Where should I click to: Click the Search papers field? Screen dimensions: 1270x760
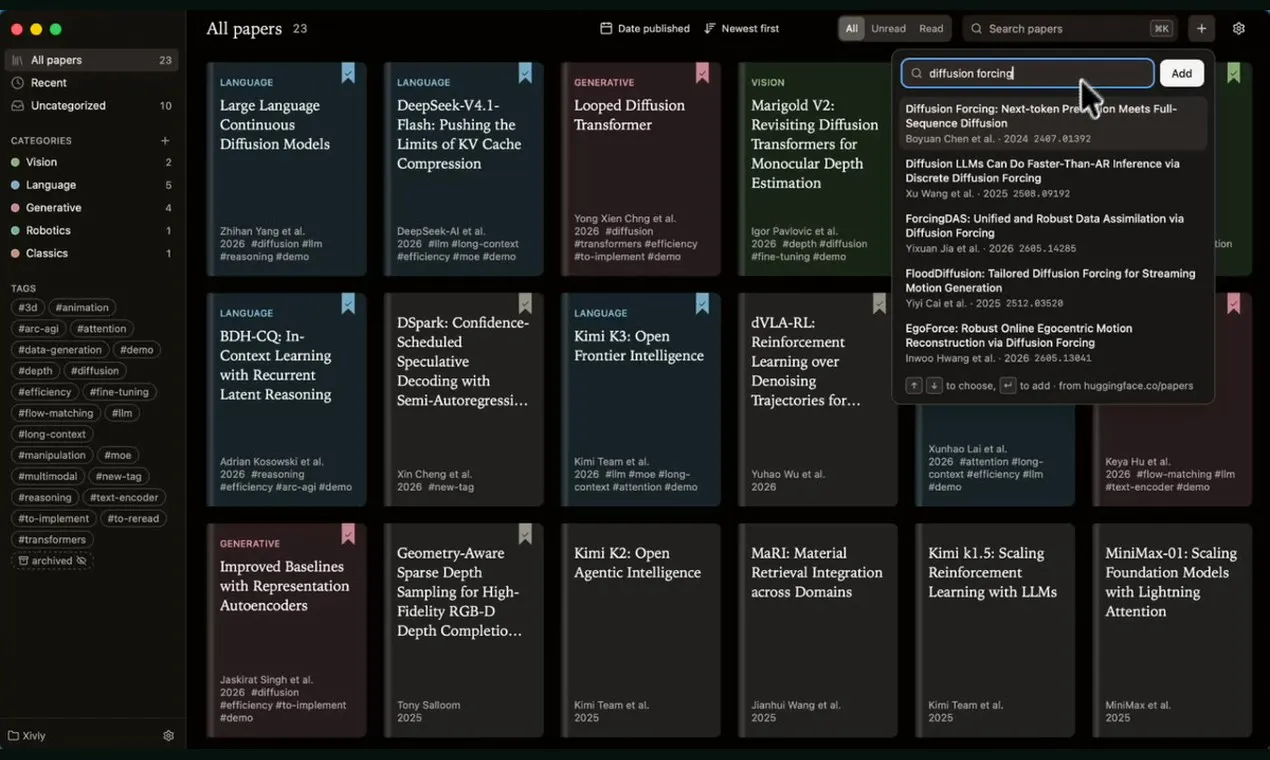[1070, 29]
